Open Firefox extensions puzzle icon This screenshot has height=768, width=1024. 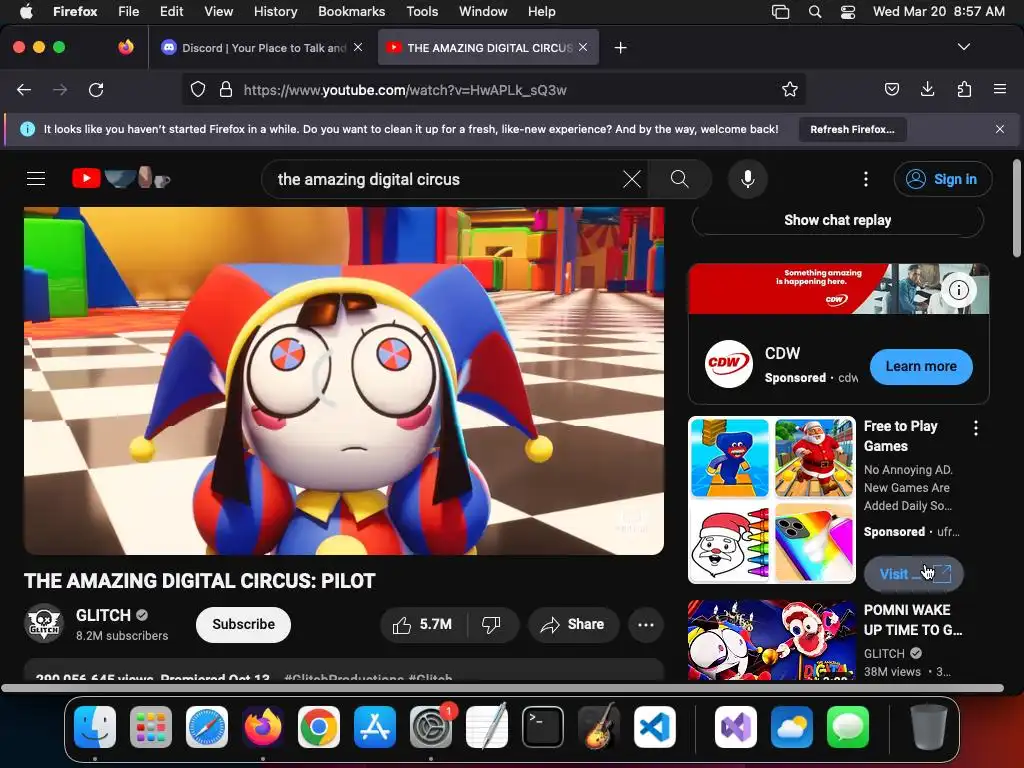[964, 89]
